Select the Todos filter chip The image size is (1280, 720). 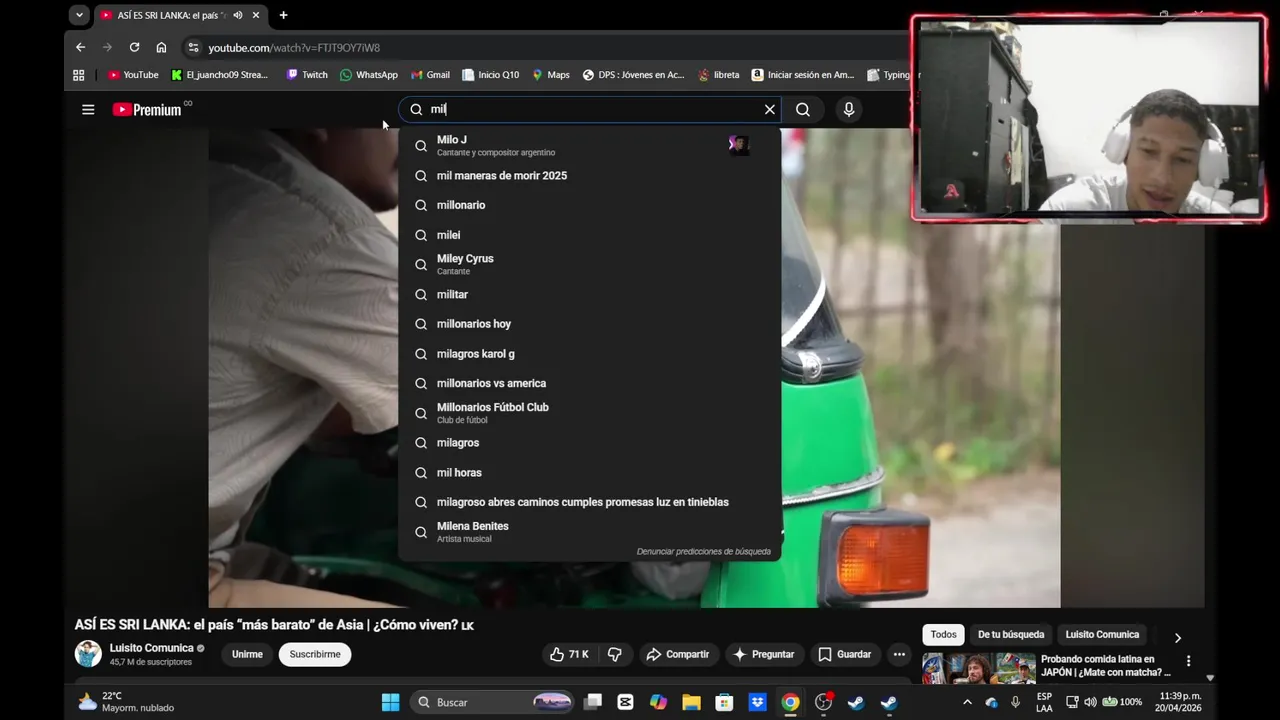(x=943, y=635)
